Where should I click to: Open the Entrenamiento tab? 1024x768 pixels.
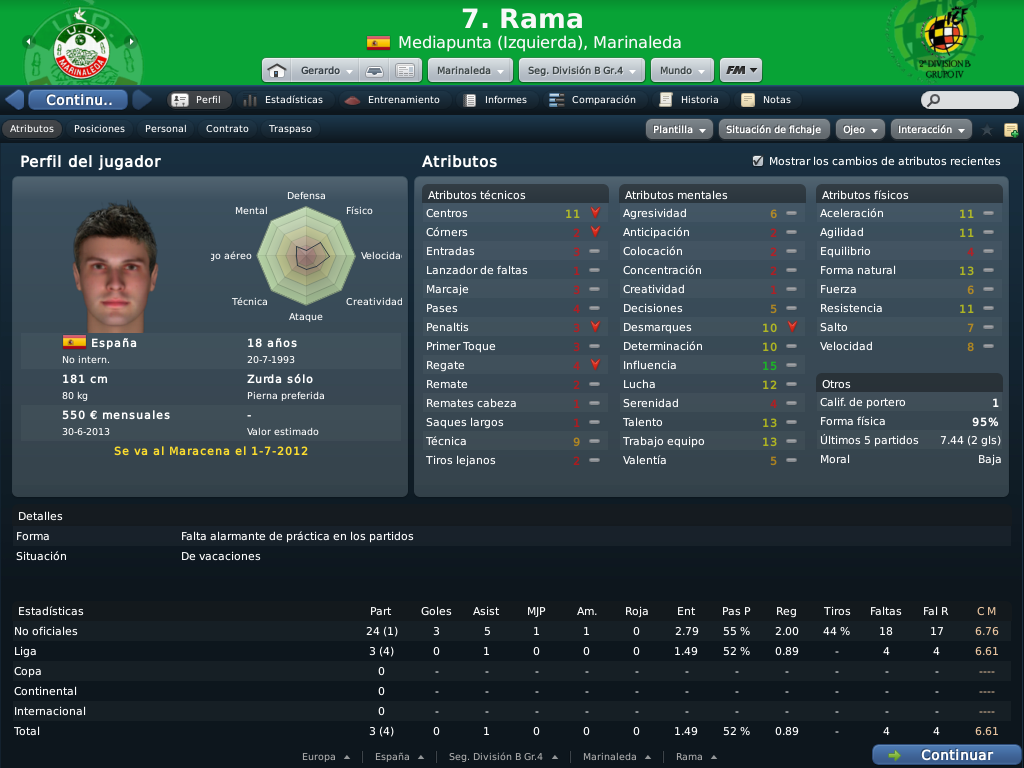coord(392,100)
